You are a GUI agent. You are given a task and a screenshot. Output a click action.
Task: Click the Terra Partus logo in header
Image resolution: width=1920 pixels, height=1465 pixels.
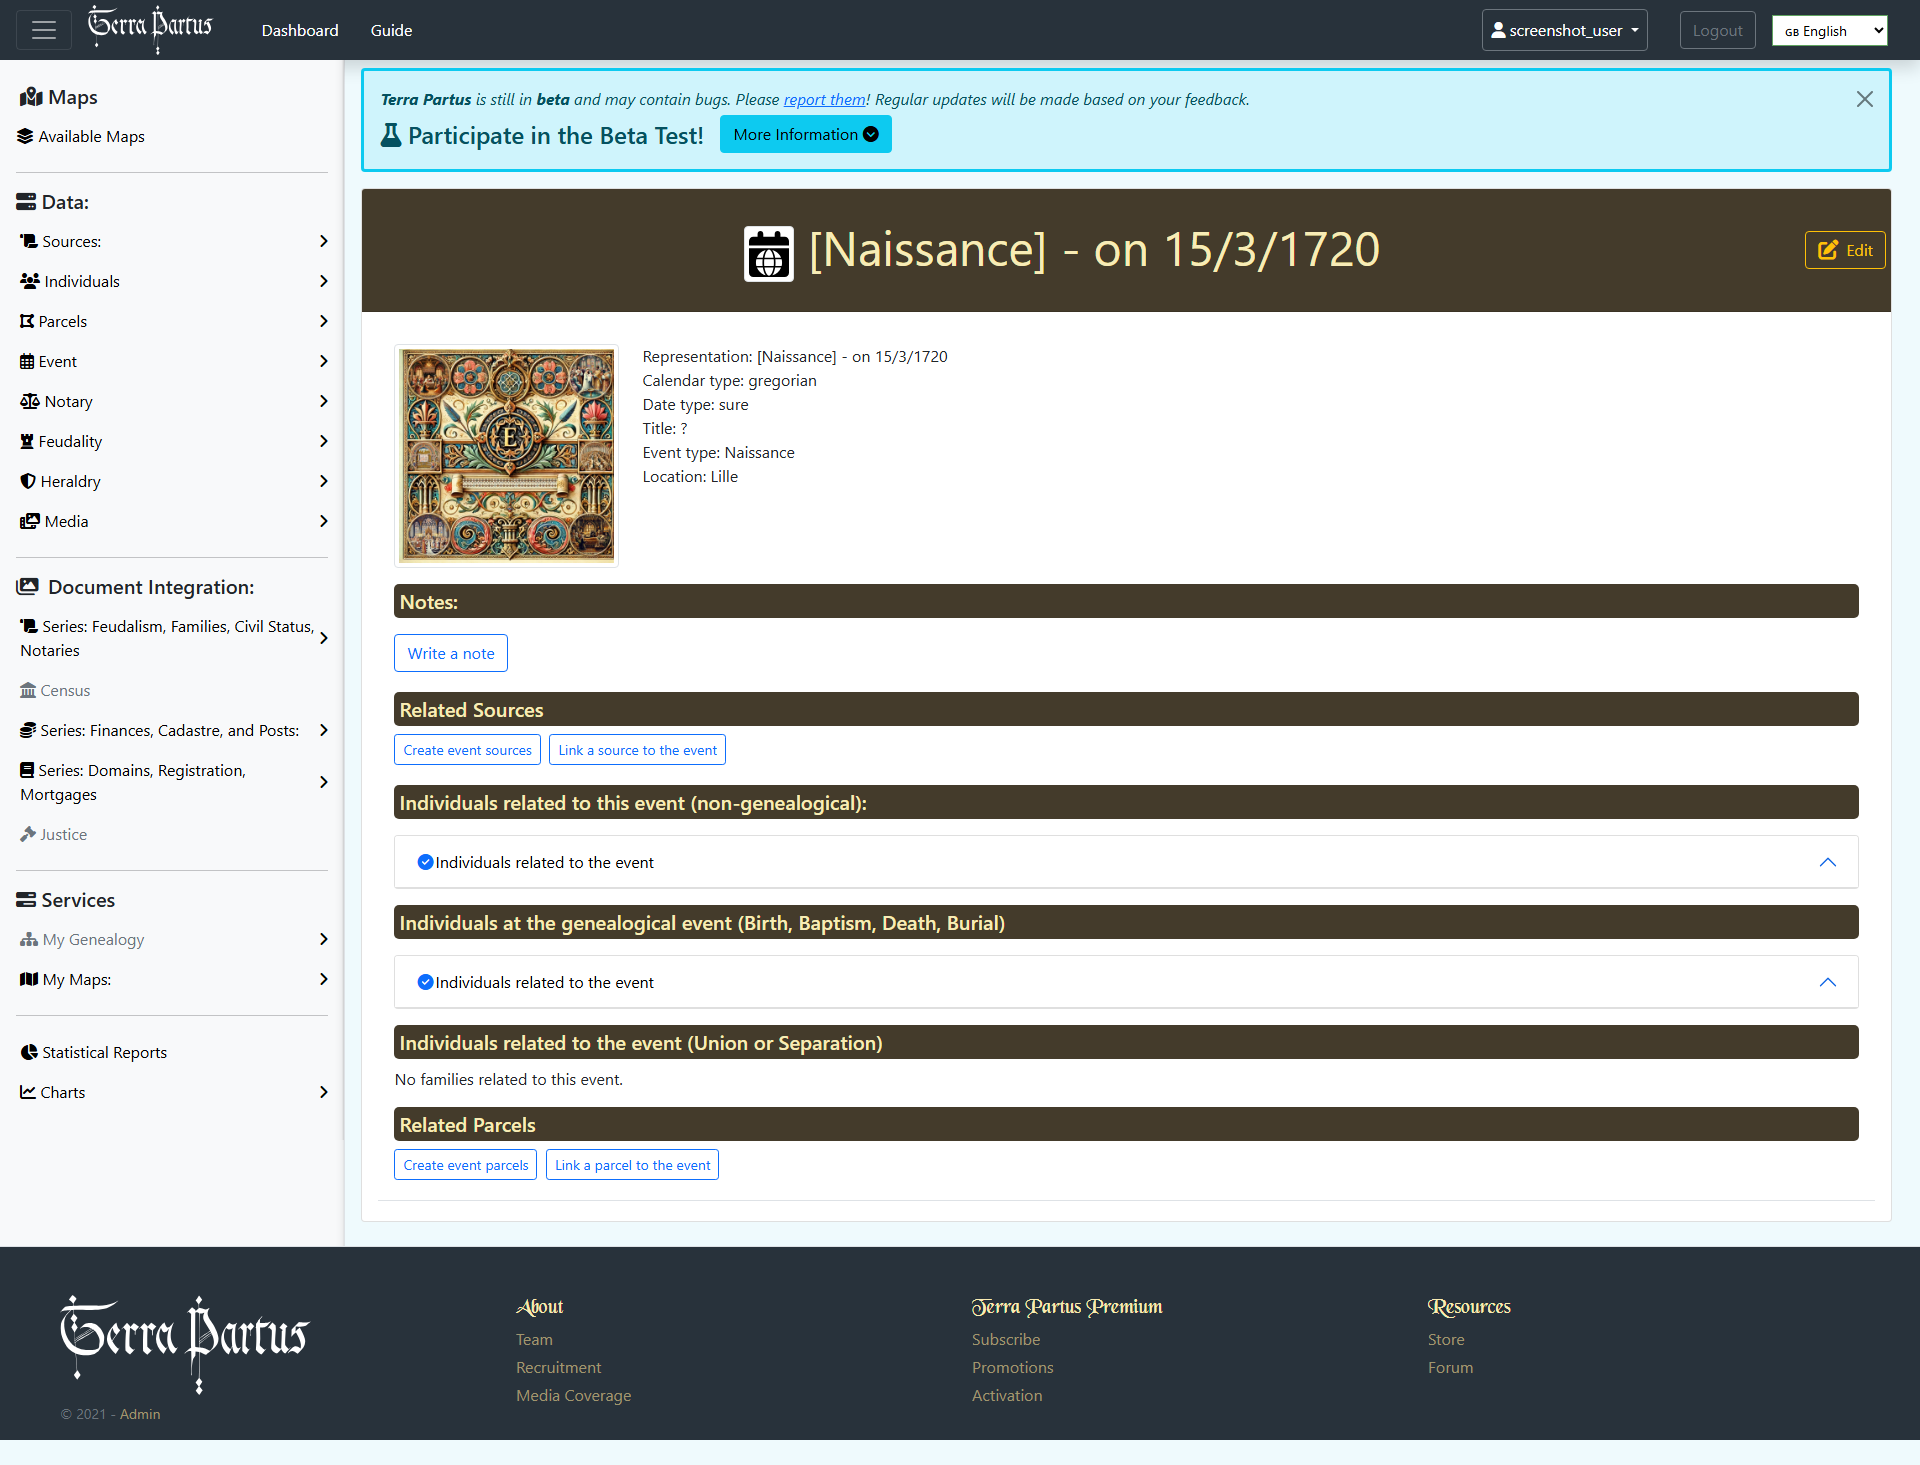[150, 29]
